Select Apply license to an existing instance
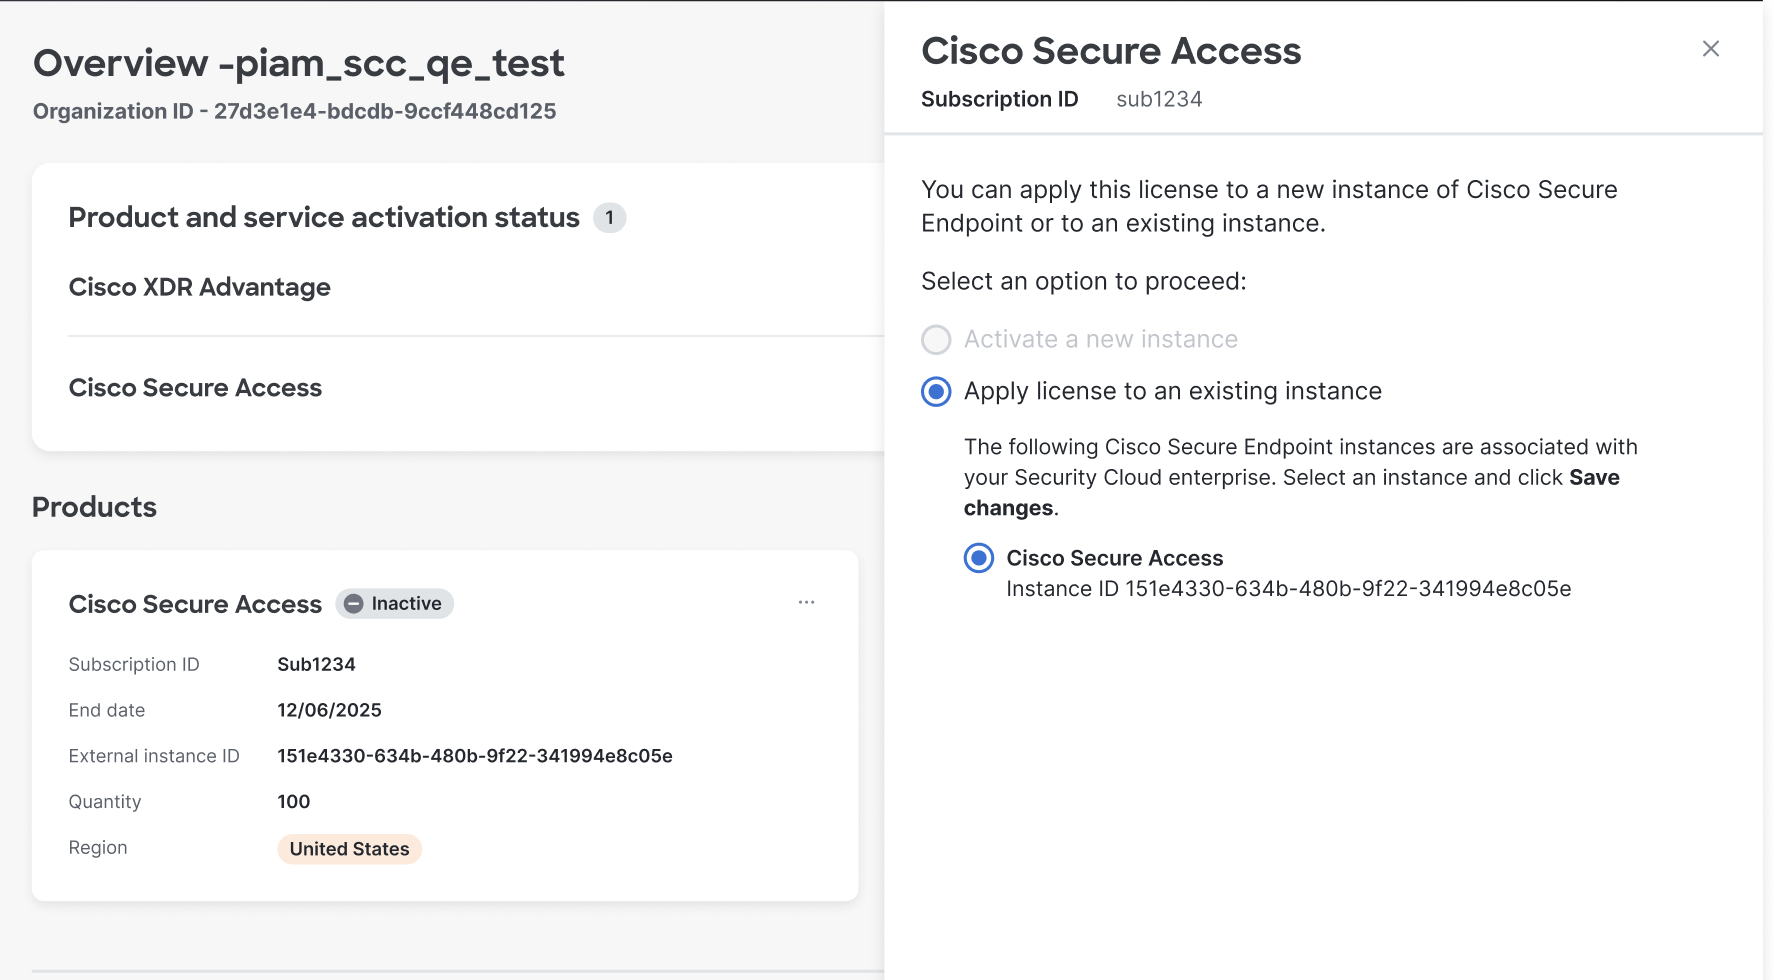1774x980 pixels. [x=935, y=391]
